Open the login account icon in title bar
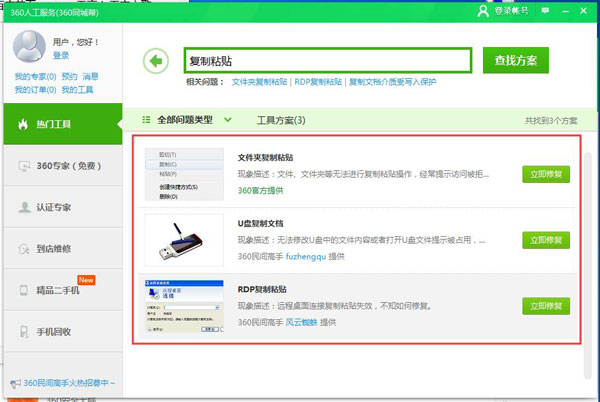Image resolution: width=600 pixels, height=402 pixels. [483, 11]
